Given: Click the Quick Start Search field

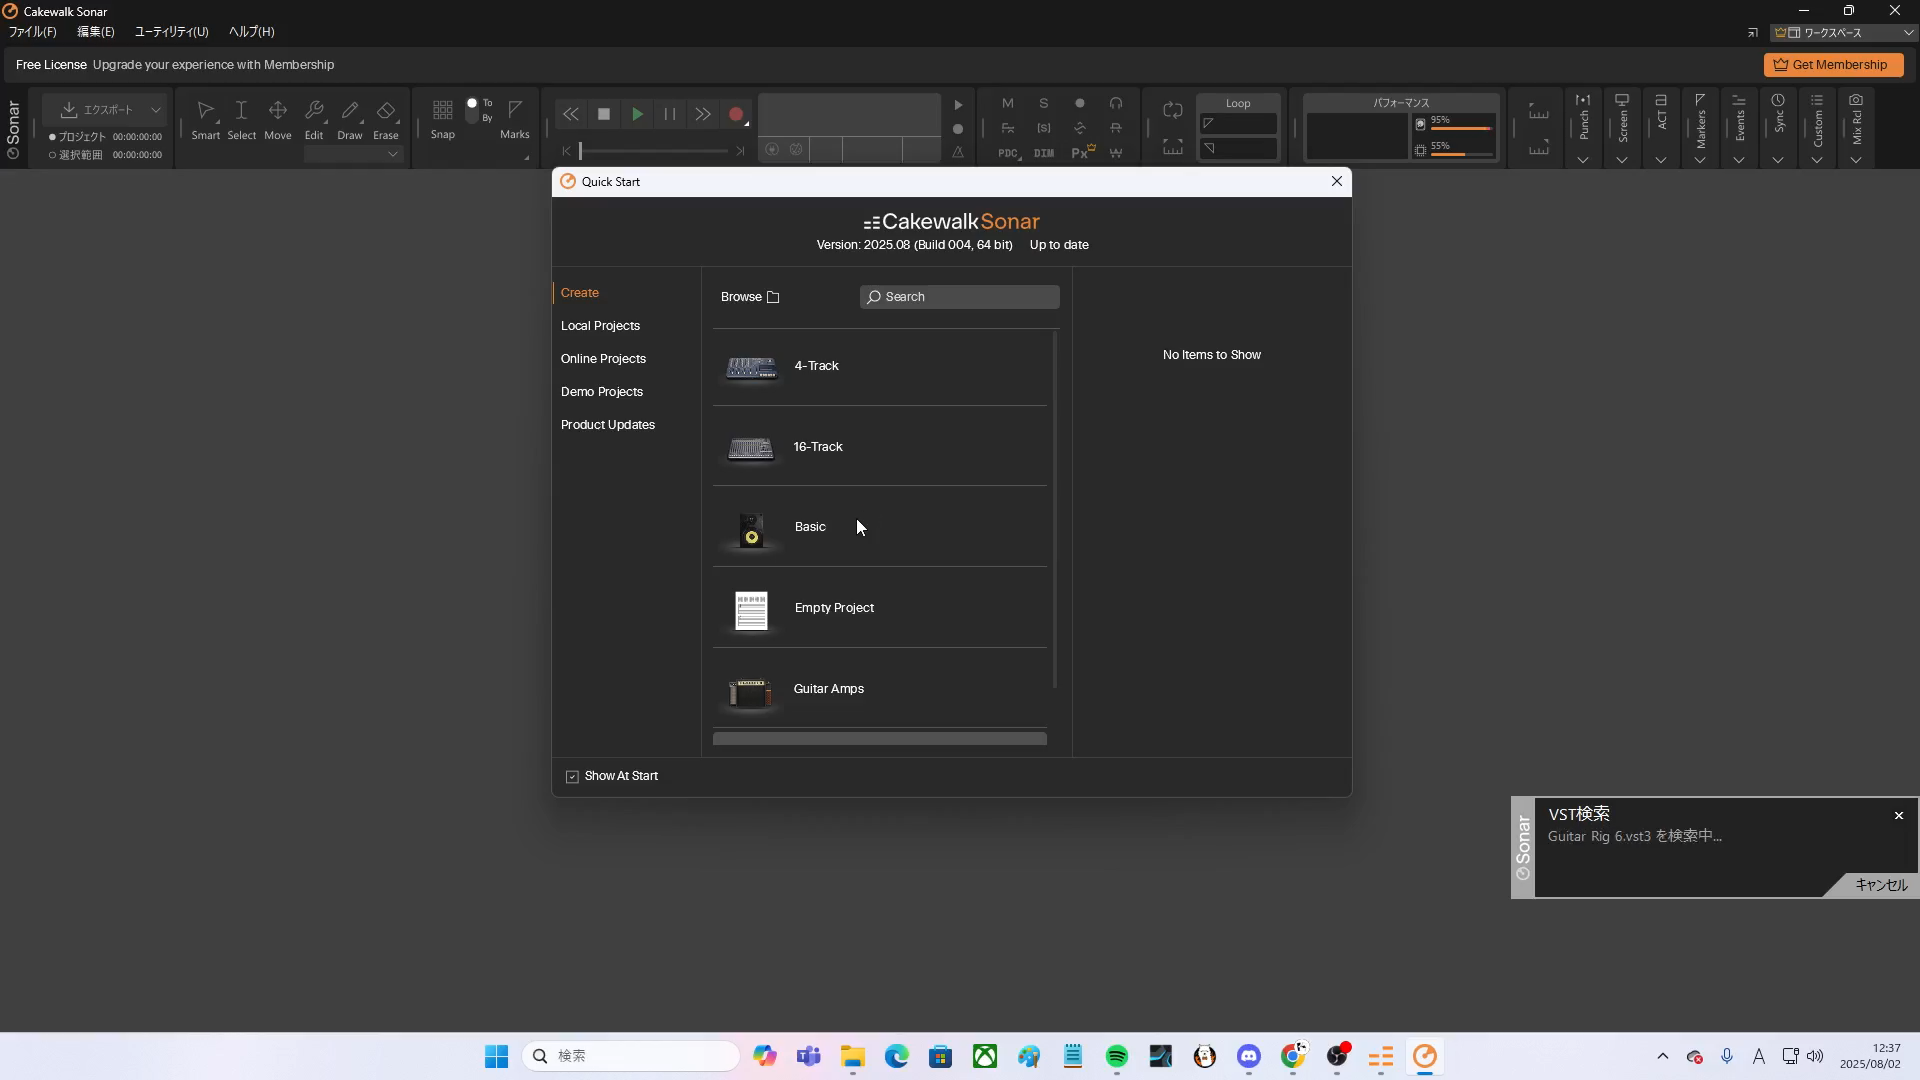Looking at the screenshot, I should [960, 297].
